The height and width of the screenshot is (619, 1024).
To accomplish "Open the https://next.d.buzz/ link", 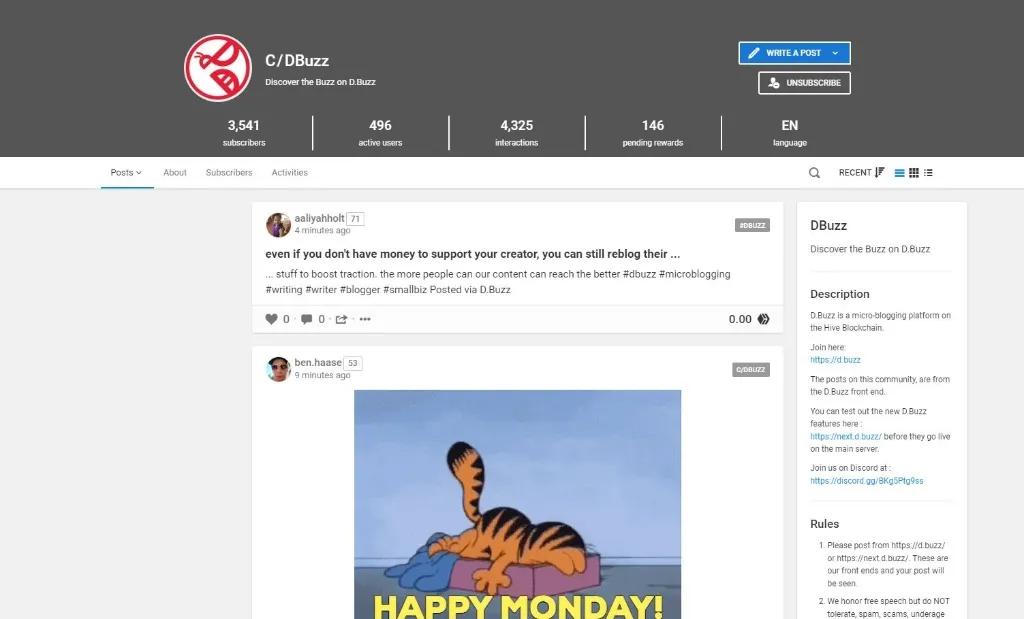I will tap(846, 436).
